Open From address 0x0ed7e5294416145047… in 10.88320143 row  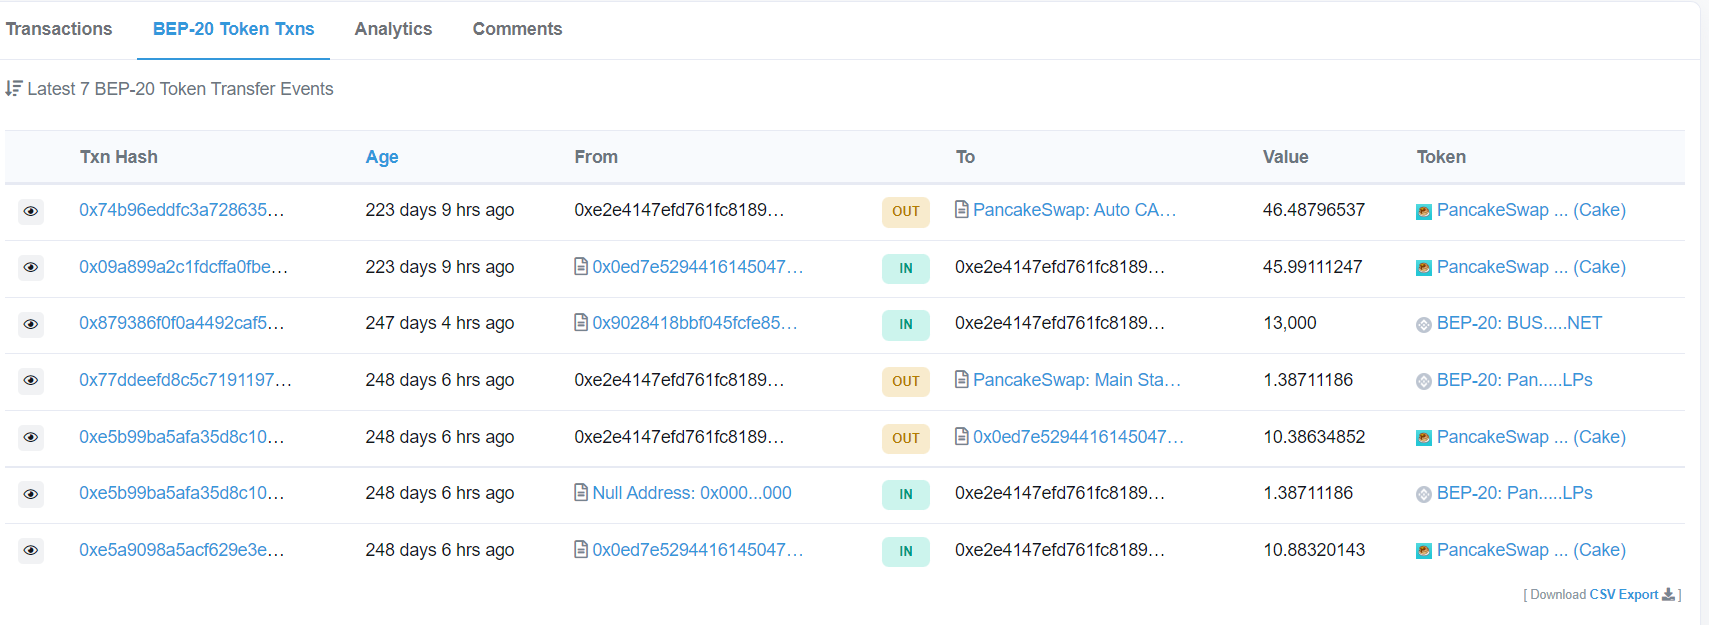click(x=698, y=550)
